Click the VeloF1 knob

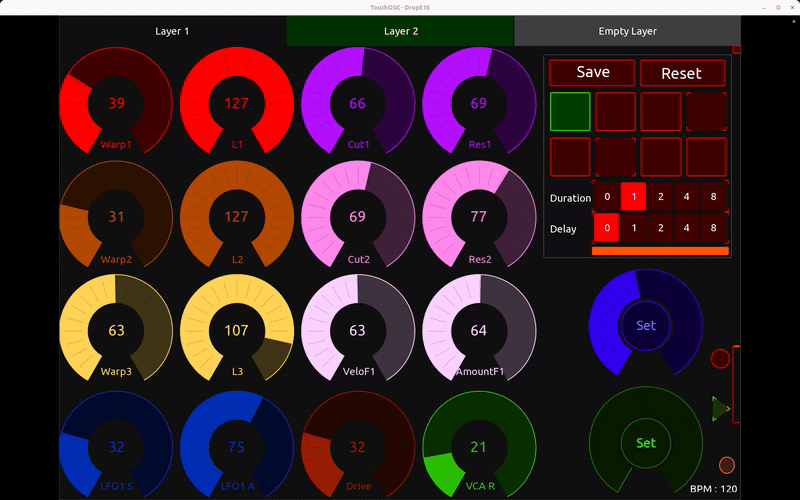pyautogui.click(x=358, y=328)
